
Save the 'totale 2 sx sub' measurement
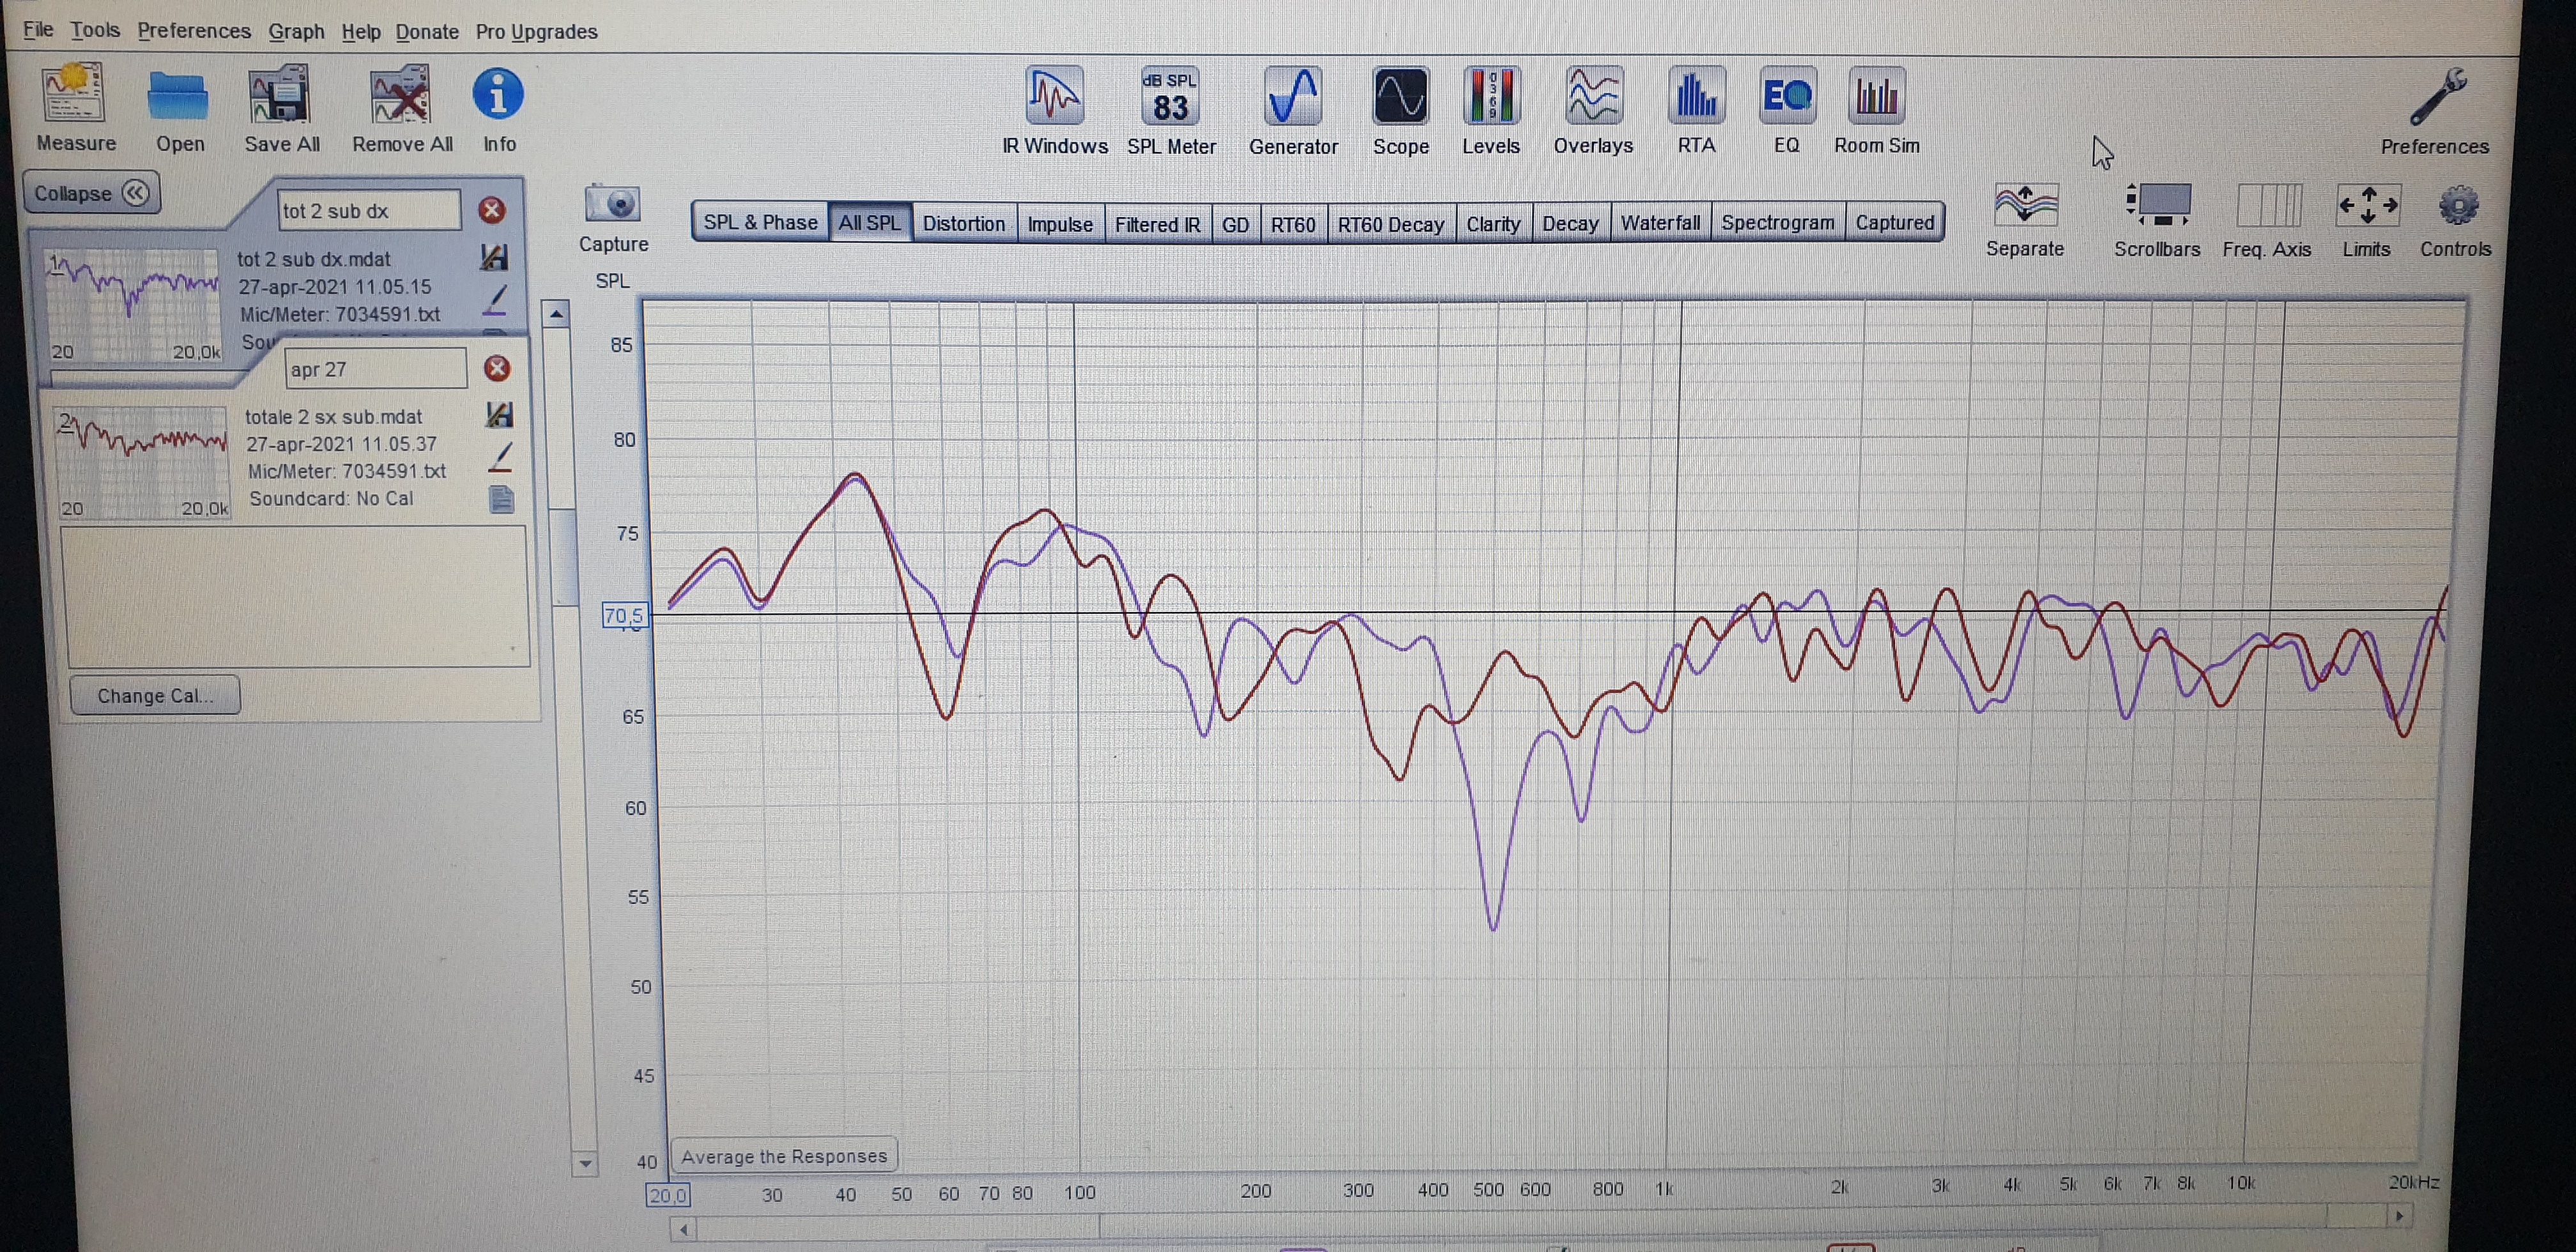(499, 414)
